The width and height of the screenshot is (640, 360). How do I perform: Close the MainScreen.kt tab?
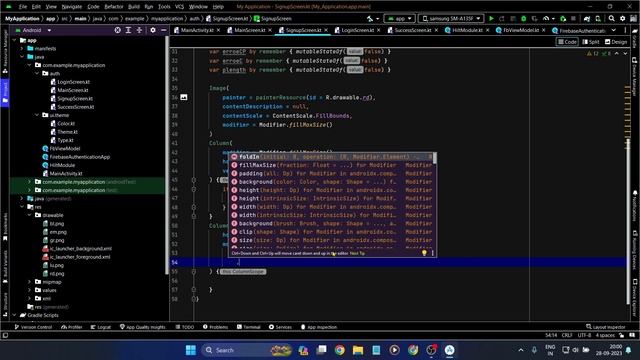tap(270, 30)
